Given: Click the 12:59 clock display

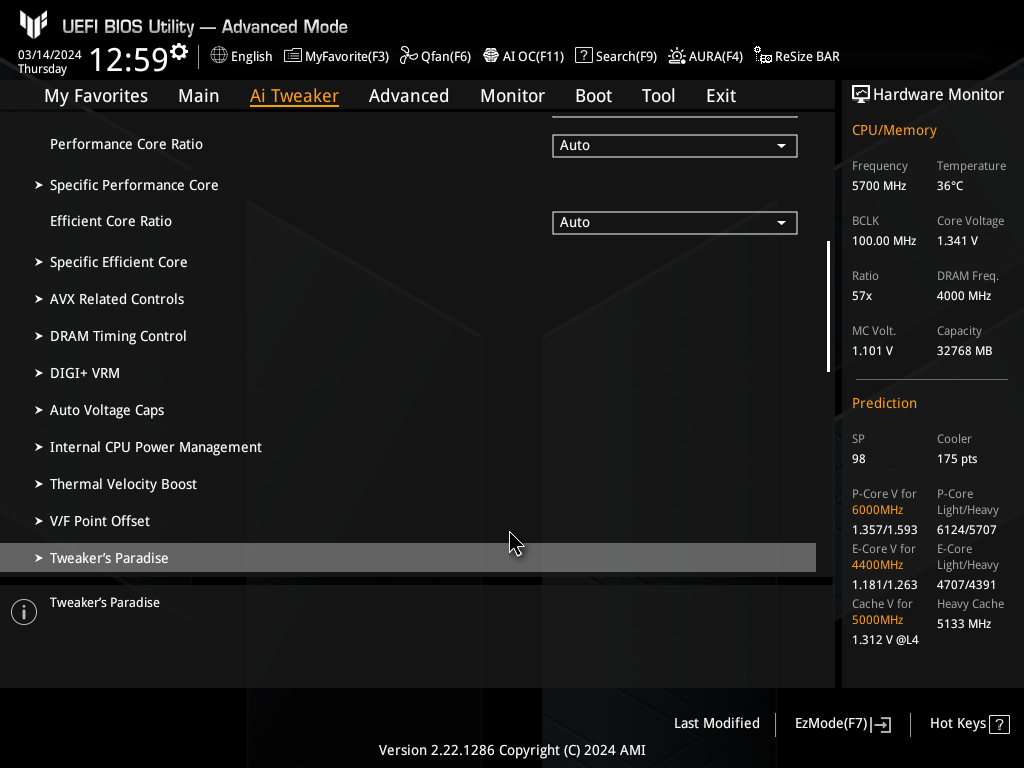Looking at the screenshot, I should 129,59.
